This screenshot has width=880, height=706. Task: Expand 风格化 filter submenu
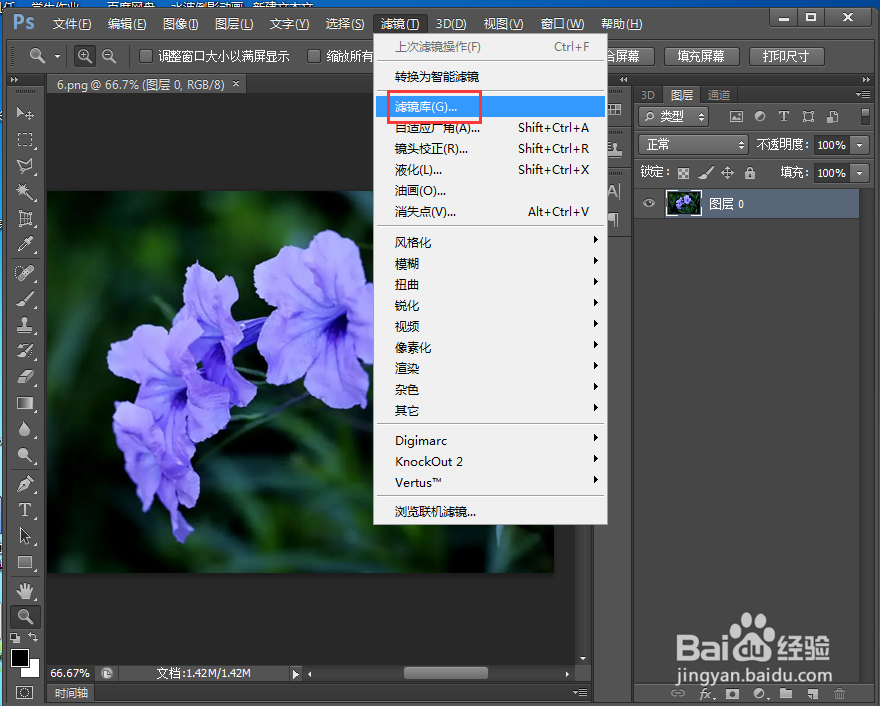point(490,242)
